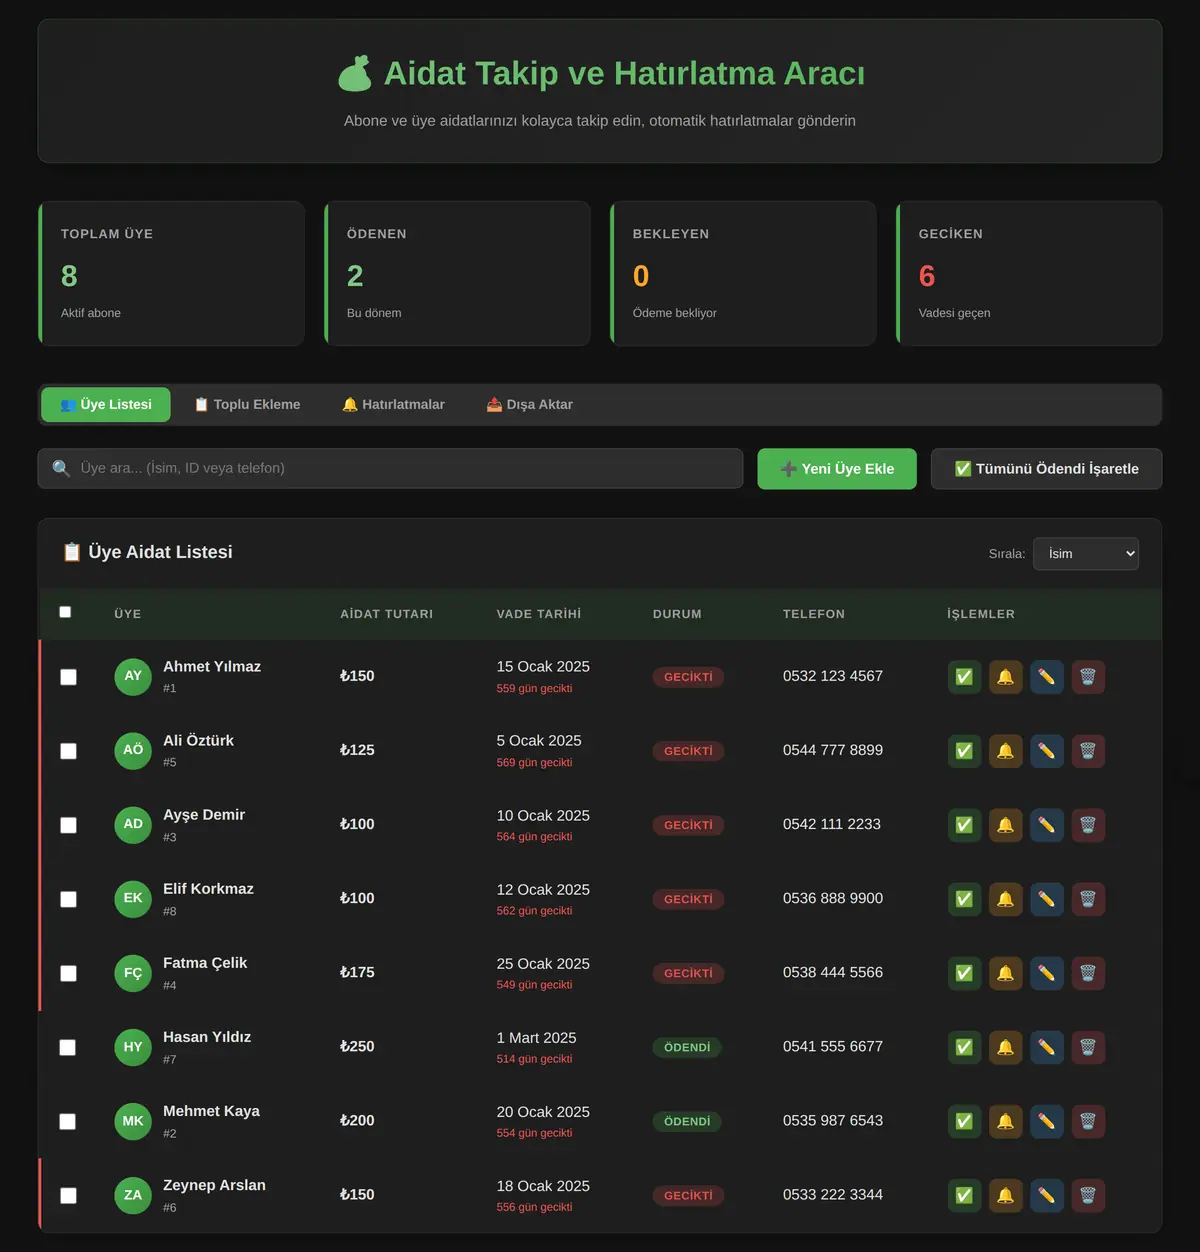Mark Fatma Çelik as paid
Viewport: 1200px width, 1252px height.
[x=964, y=973]
